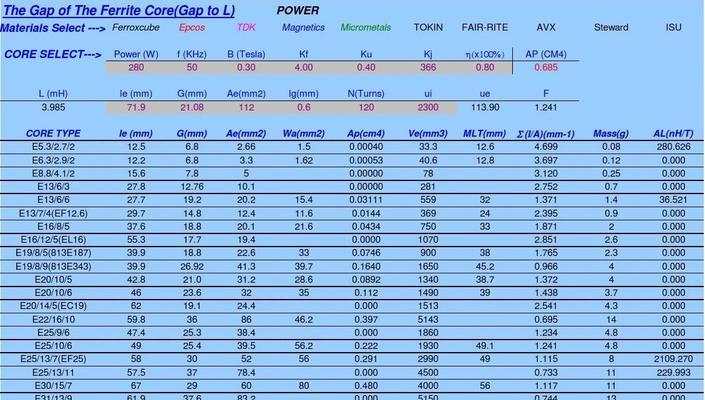This screenshot has height=400, width=705.
Task: Click the Wa(mm2) column header
Action: [303, 133]
